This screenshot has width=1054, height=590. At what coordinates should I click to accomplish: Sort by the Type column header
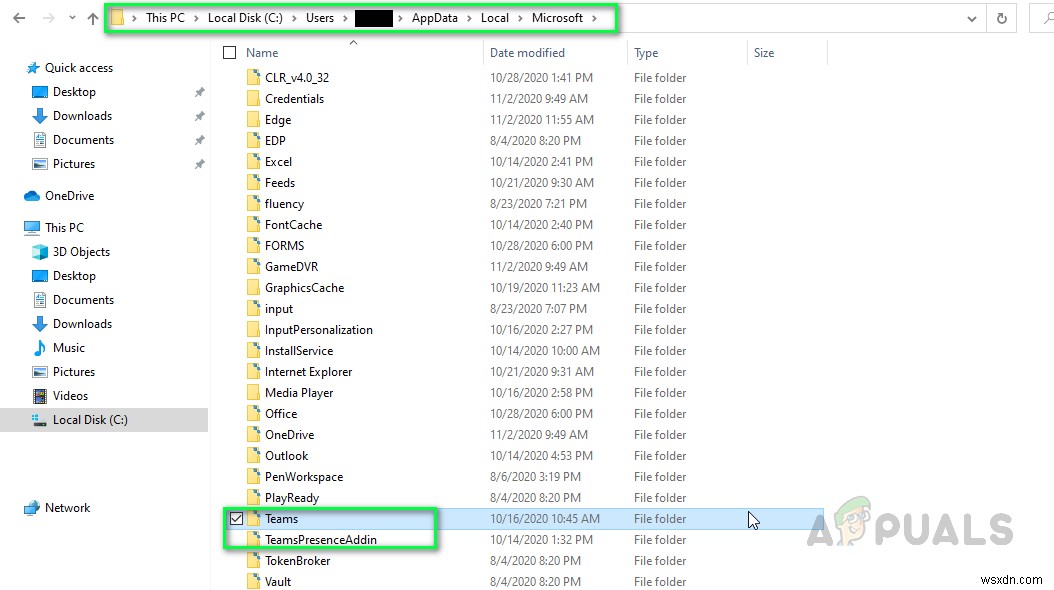pos(646,52)
